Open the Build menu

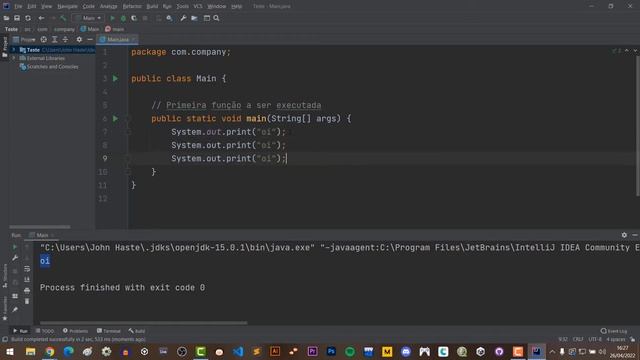click(x=152, y=7)
